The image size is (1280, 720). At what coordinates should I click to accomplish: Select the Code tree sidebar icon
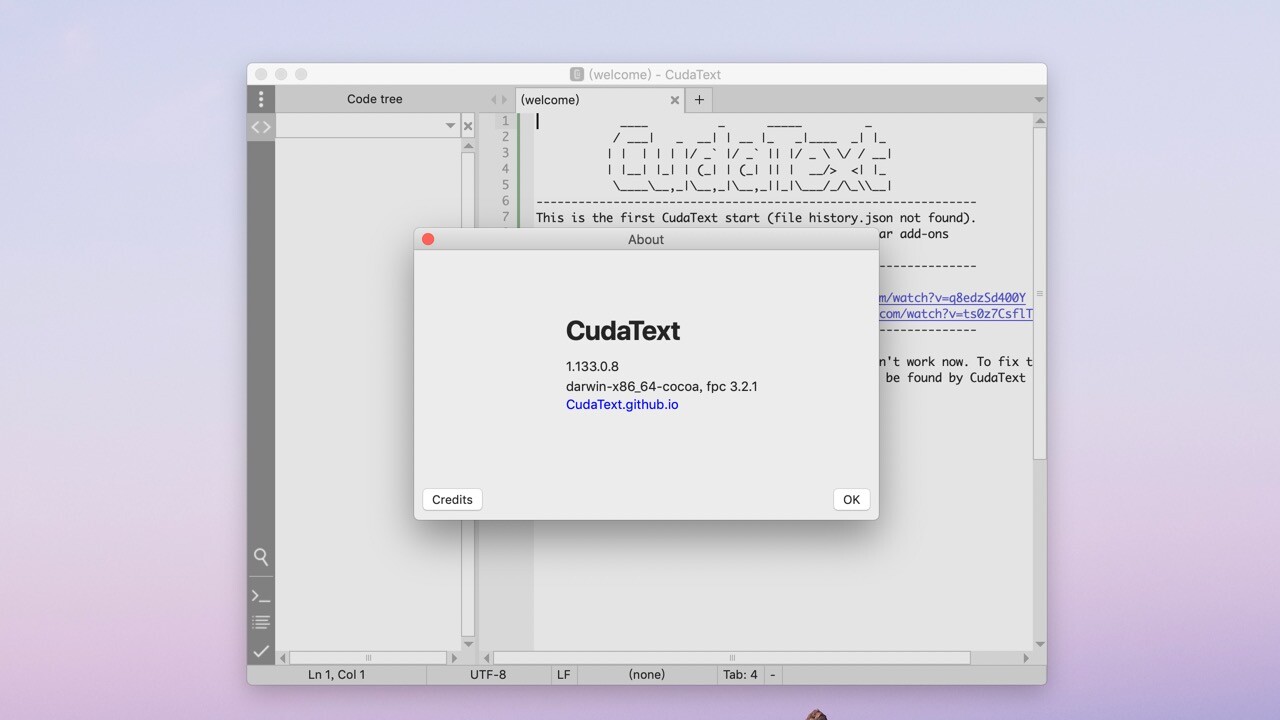261,127
